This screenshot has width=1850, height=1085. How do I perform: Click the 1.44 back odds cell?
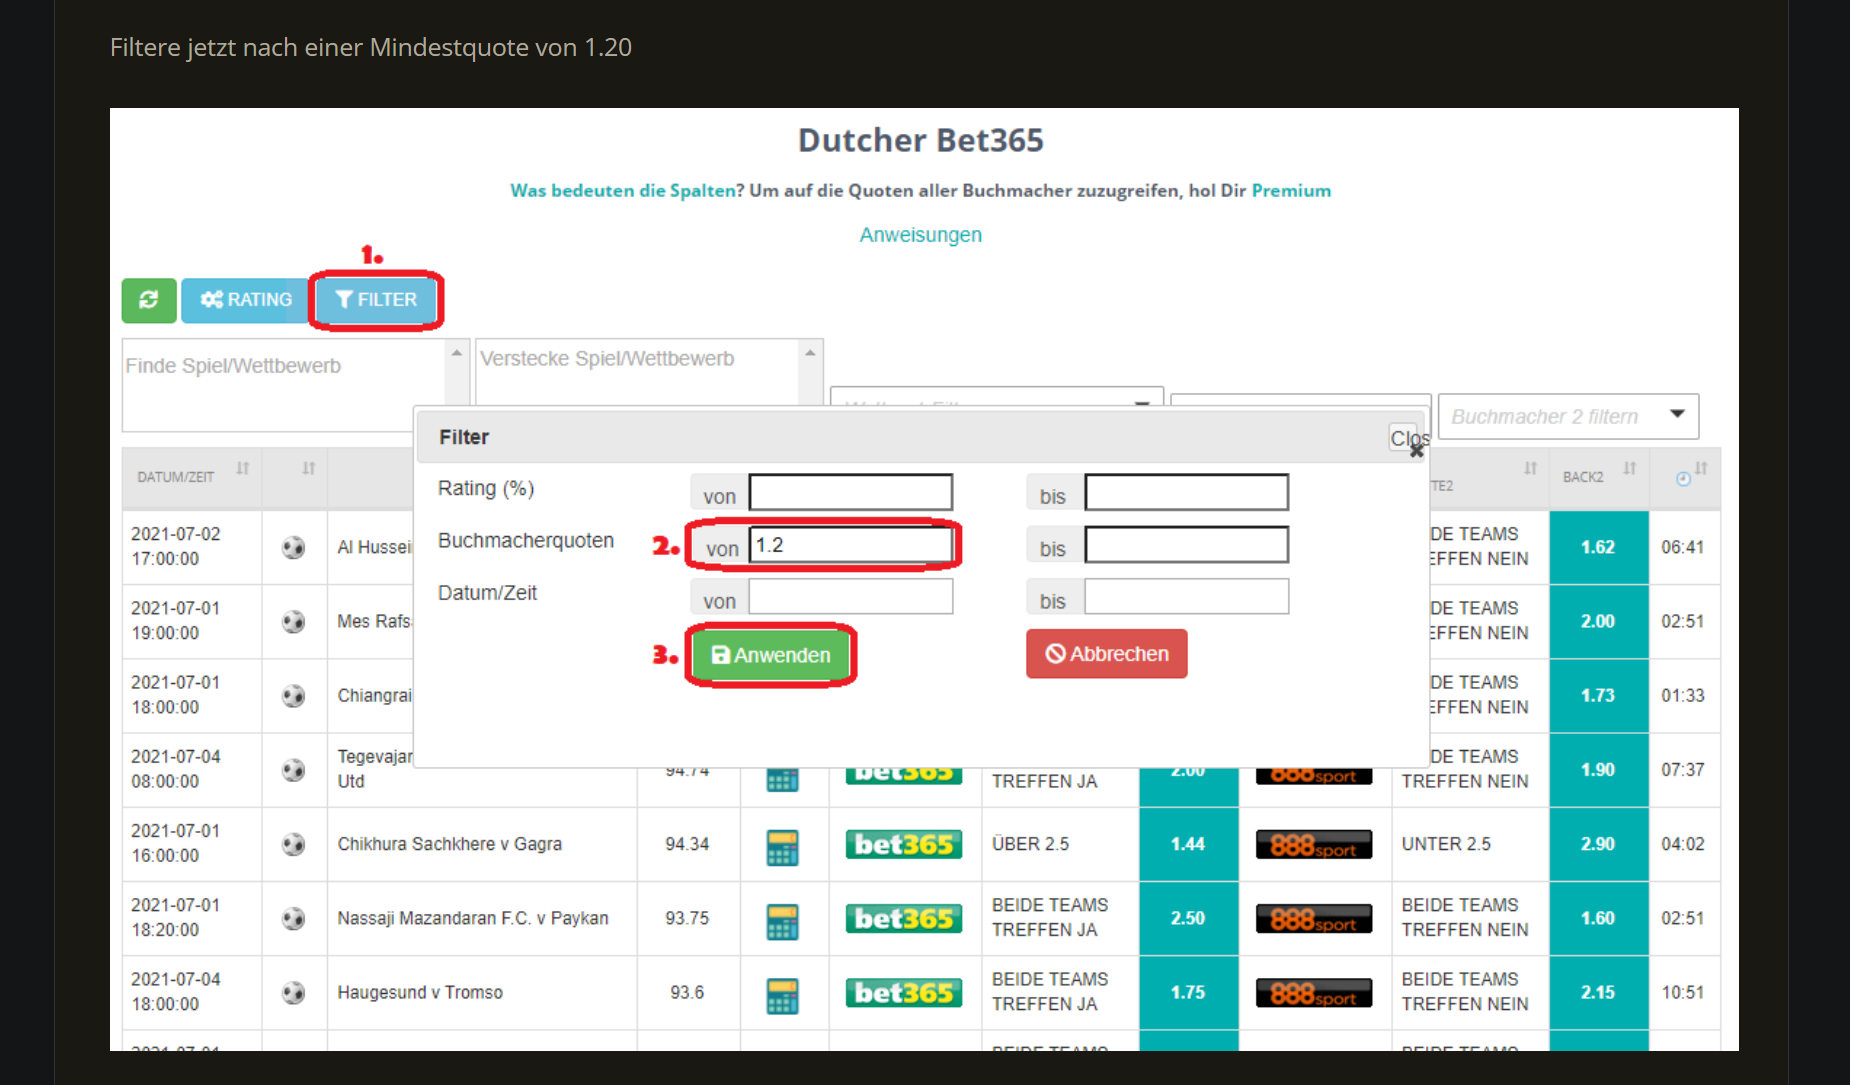(x=1188, y=845)
